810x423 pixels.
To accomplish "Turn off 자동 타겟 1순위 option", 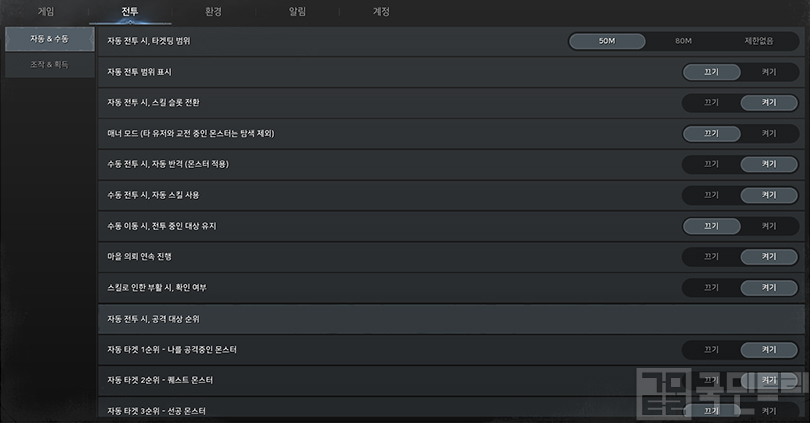I will (x=711, y=350).
